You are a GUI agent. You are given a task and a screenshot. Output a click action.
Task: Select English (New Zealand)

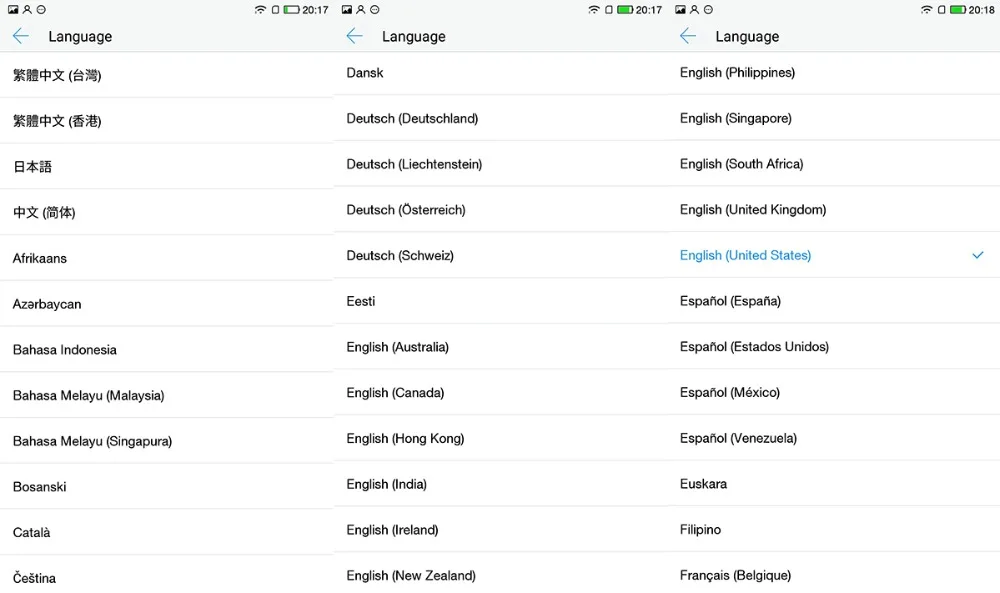pos(501,575)
